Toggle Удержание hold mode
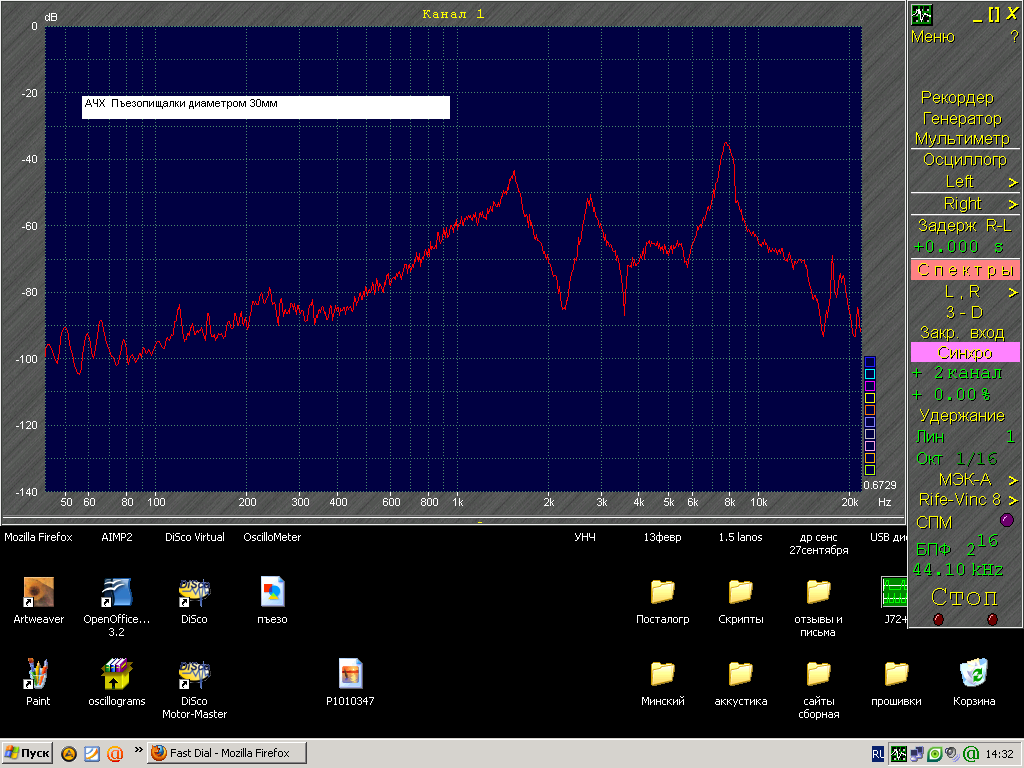Image resolution: width=1024 pixels, height=768 pixels. pos(961,415)
